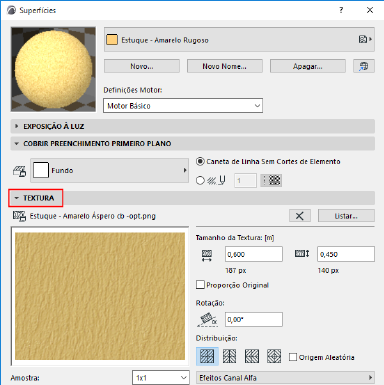Click the Apagar... button
This screenshot has height=385, width=384.
308,66
